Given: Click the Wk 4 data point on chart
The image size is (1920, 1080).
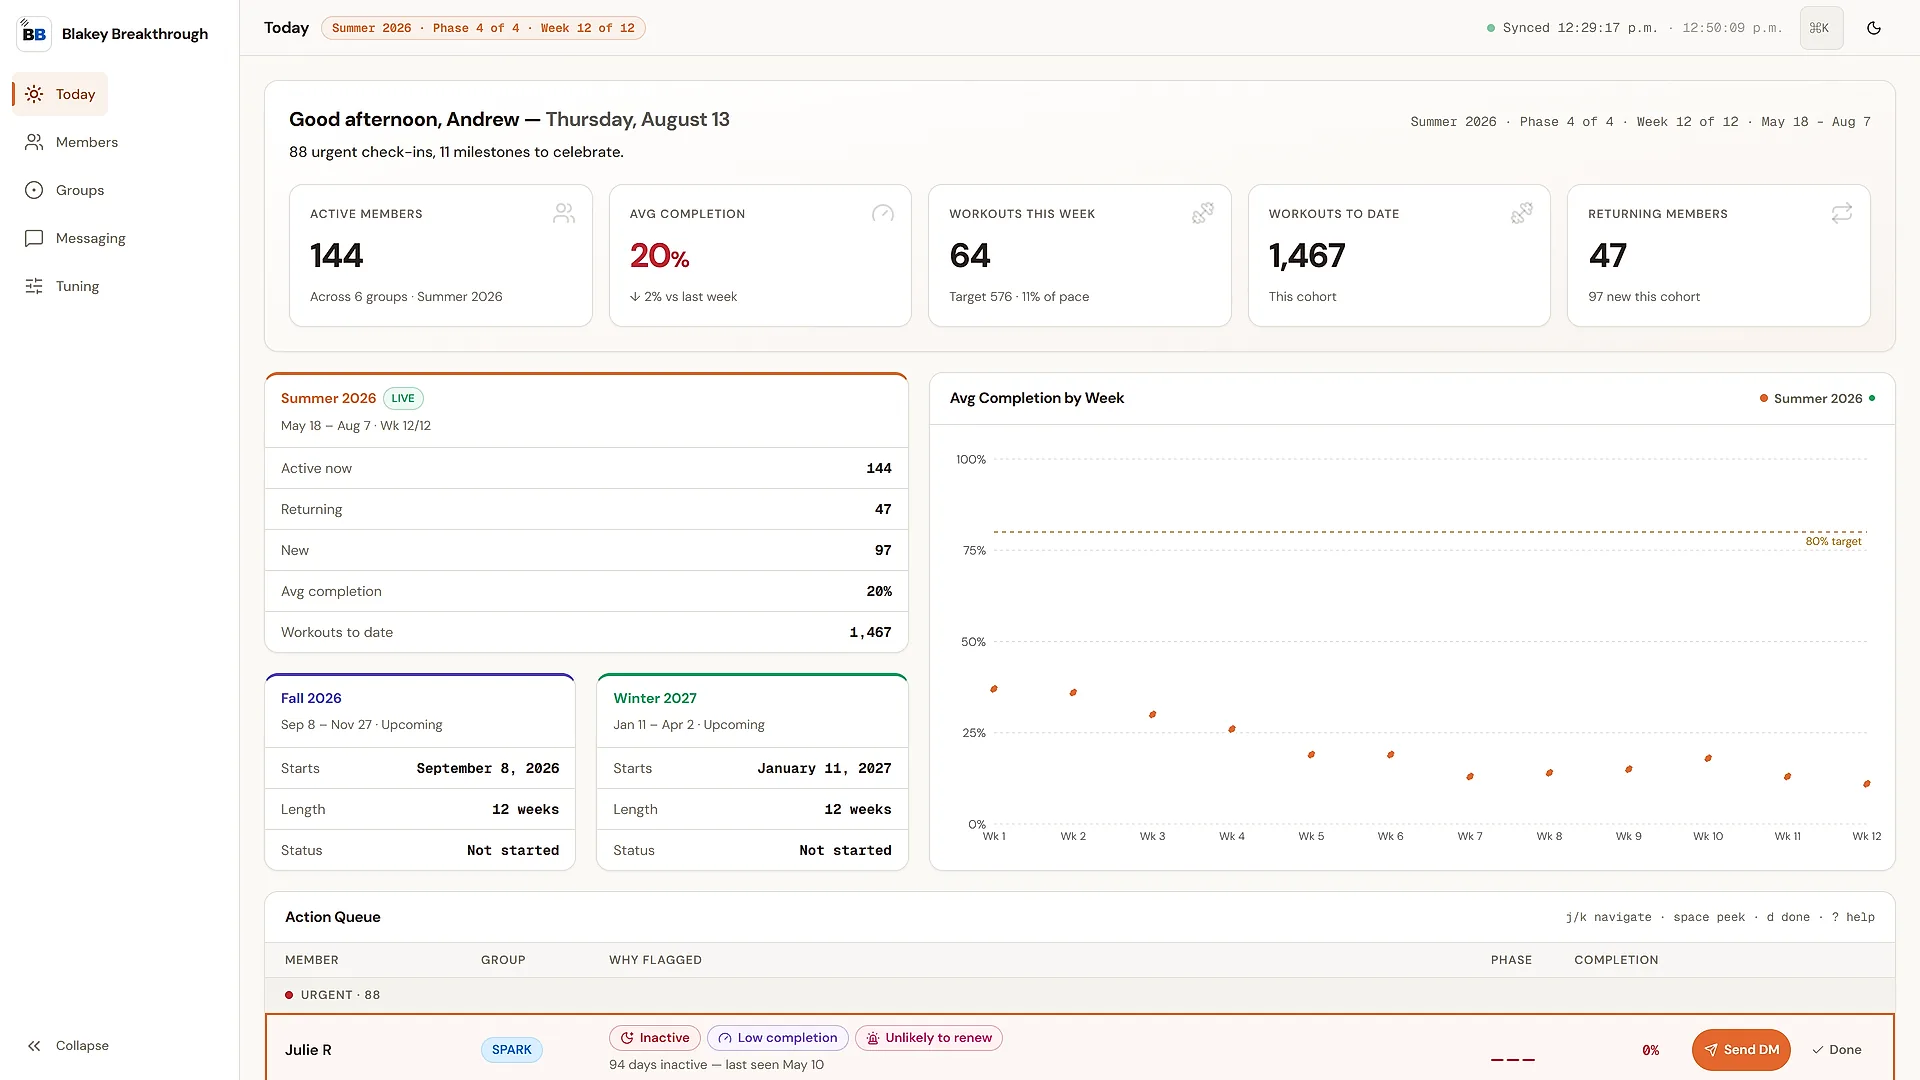Looking at the screenshot, I should click(x=1232, y=729).
